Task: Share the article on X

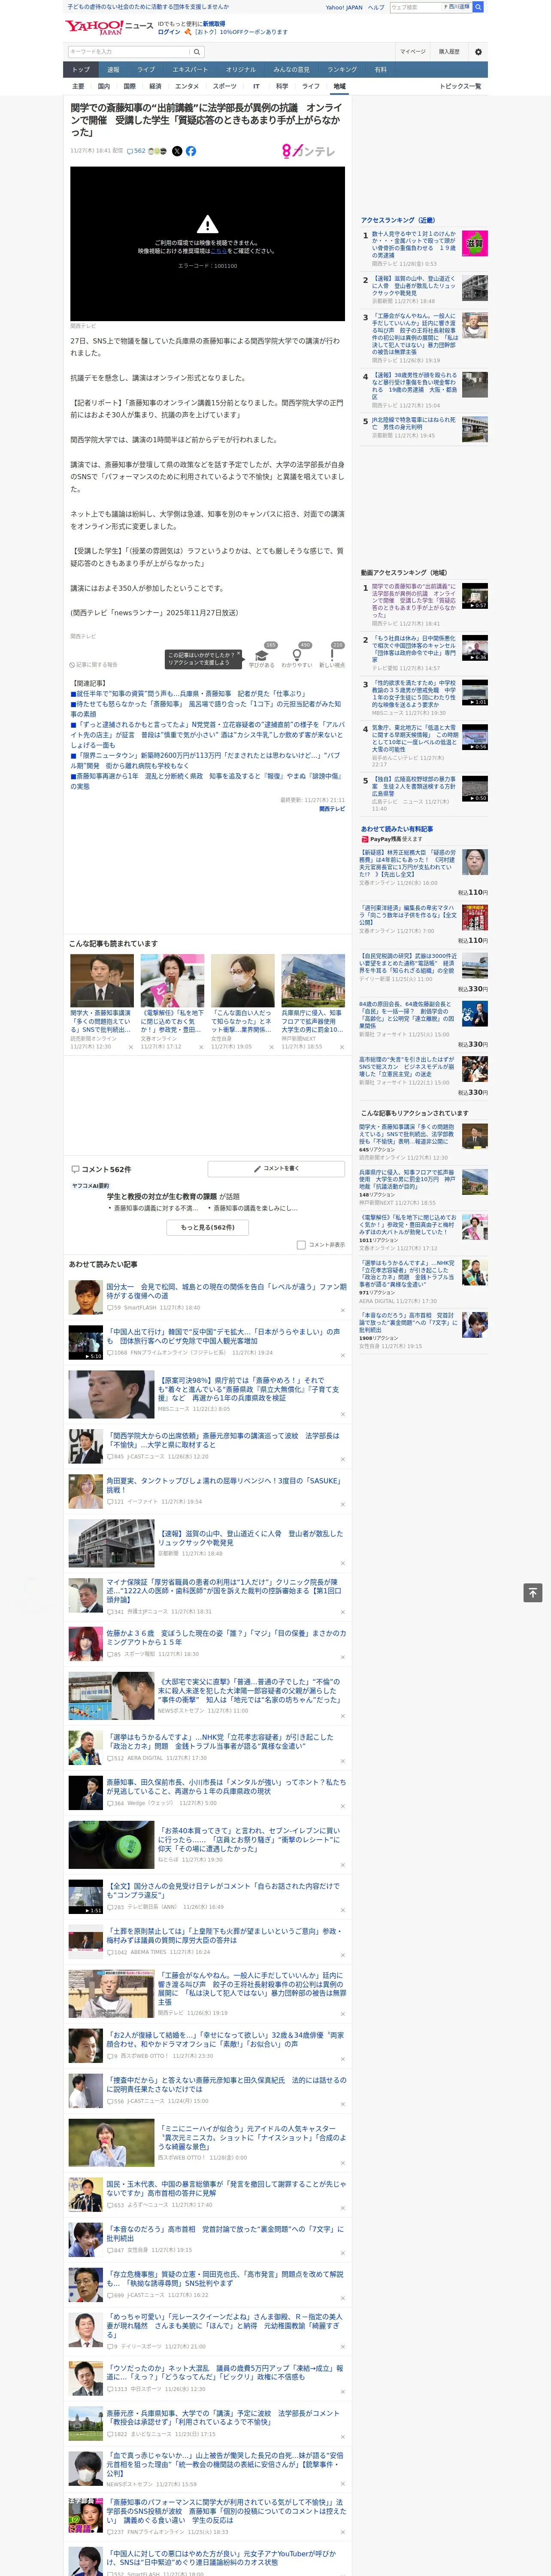Action: click(177, 151)
